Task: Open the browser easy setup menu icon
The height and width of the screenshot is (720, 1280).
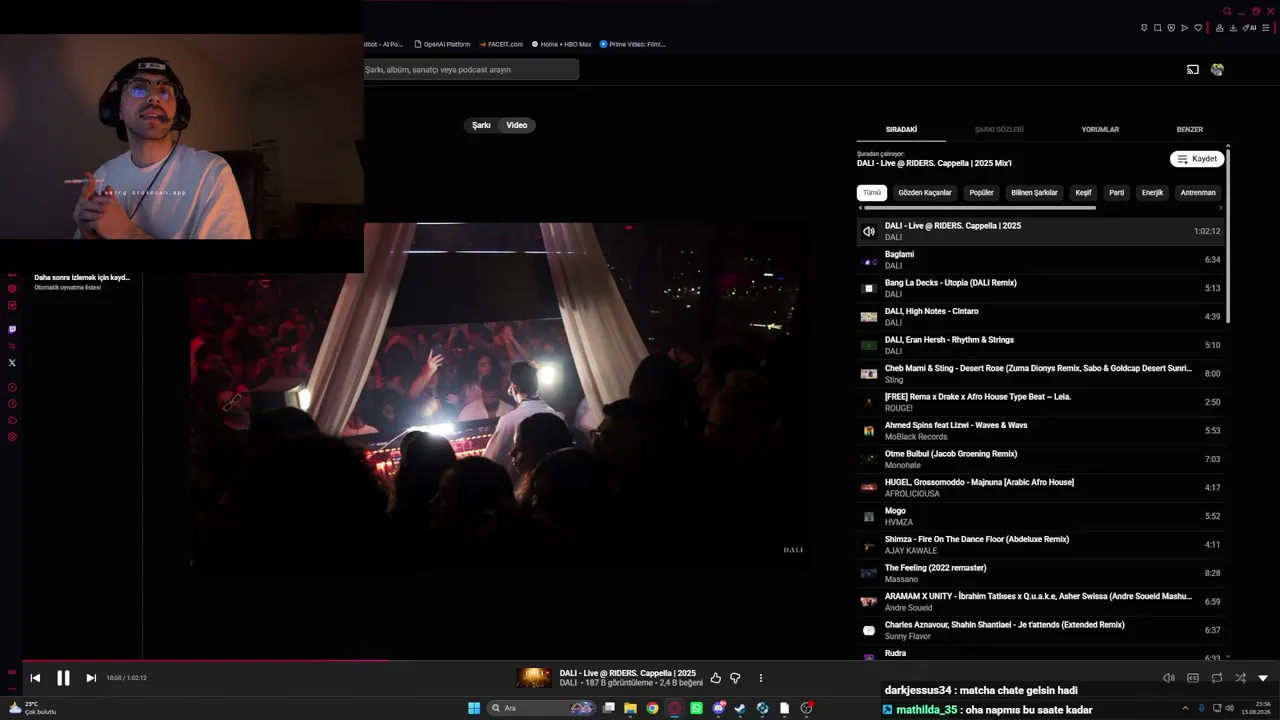Action: (1266, 28)
